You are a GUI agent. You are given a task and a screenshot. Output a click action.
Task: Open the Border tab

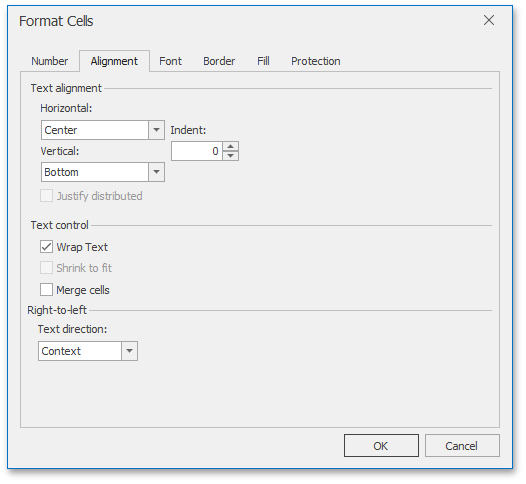(x=219, y=61)
